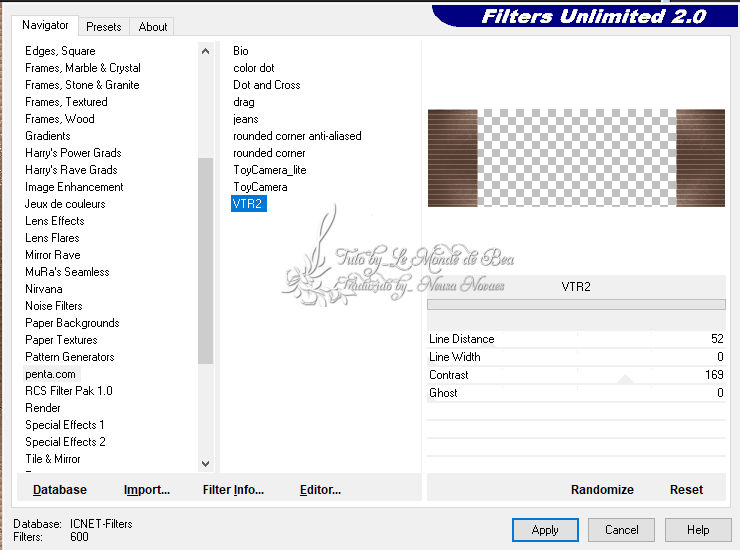Select Lens Flares category
Screen dimensions: 740x550
(x=52, y=238)
